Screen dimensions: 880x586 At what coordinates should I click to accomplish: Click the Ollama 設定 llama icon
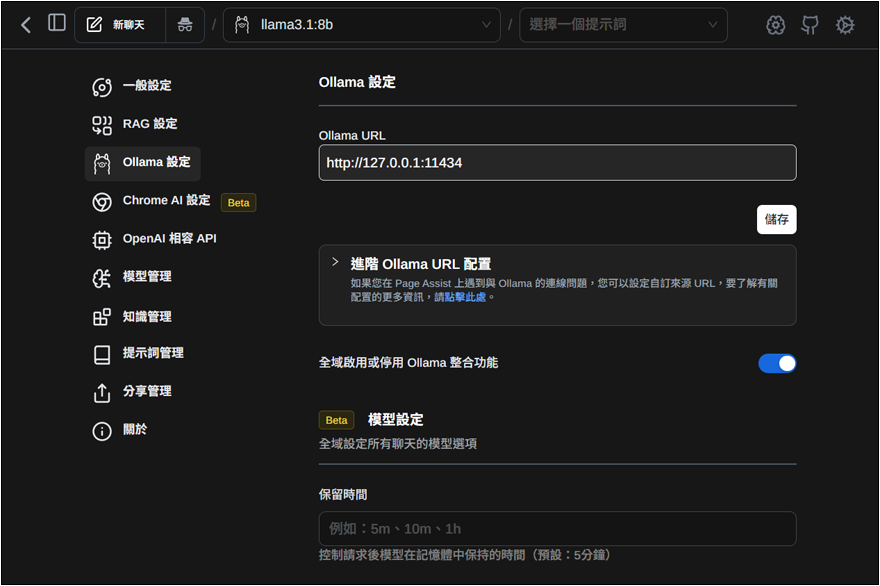pyautogui.click(x=102, y=164)
